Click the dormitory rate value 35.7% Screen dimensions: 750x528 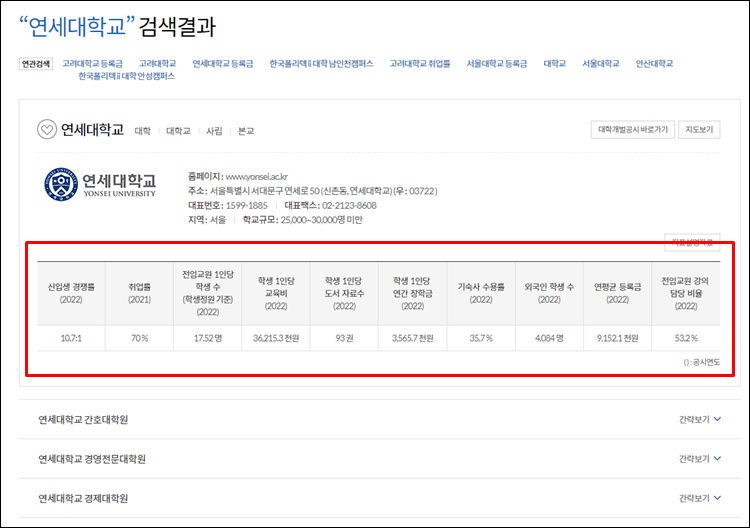[x=481, y=338]
